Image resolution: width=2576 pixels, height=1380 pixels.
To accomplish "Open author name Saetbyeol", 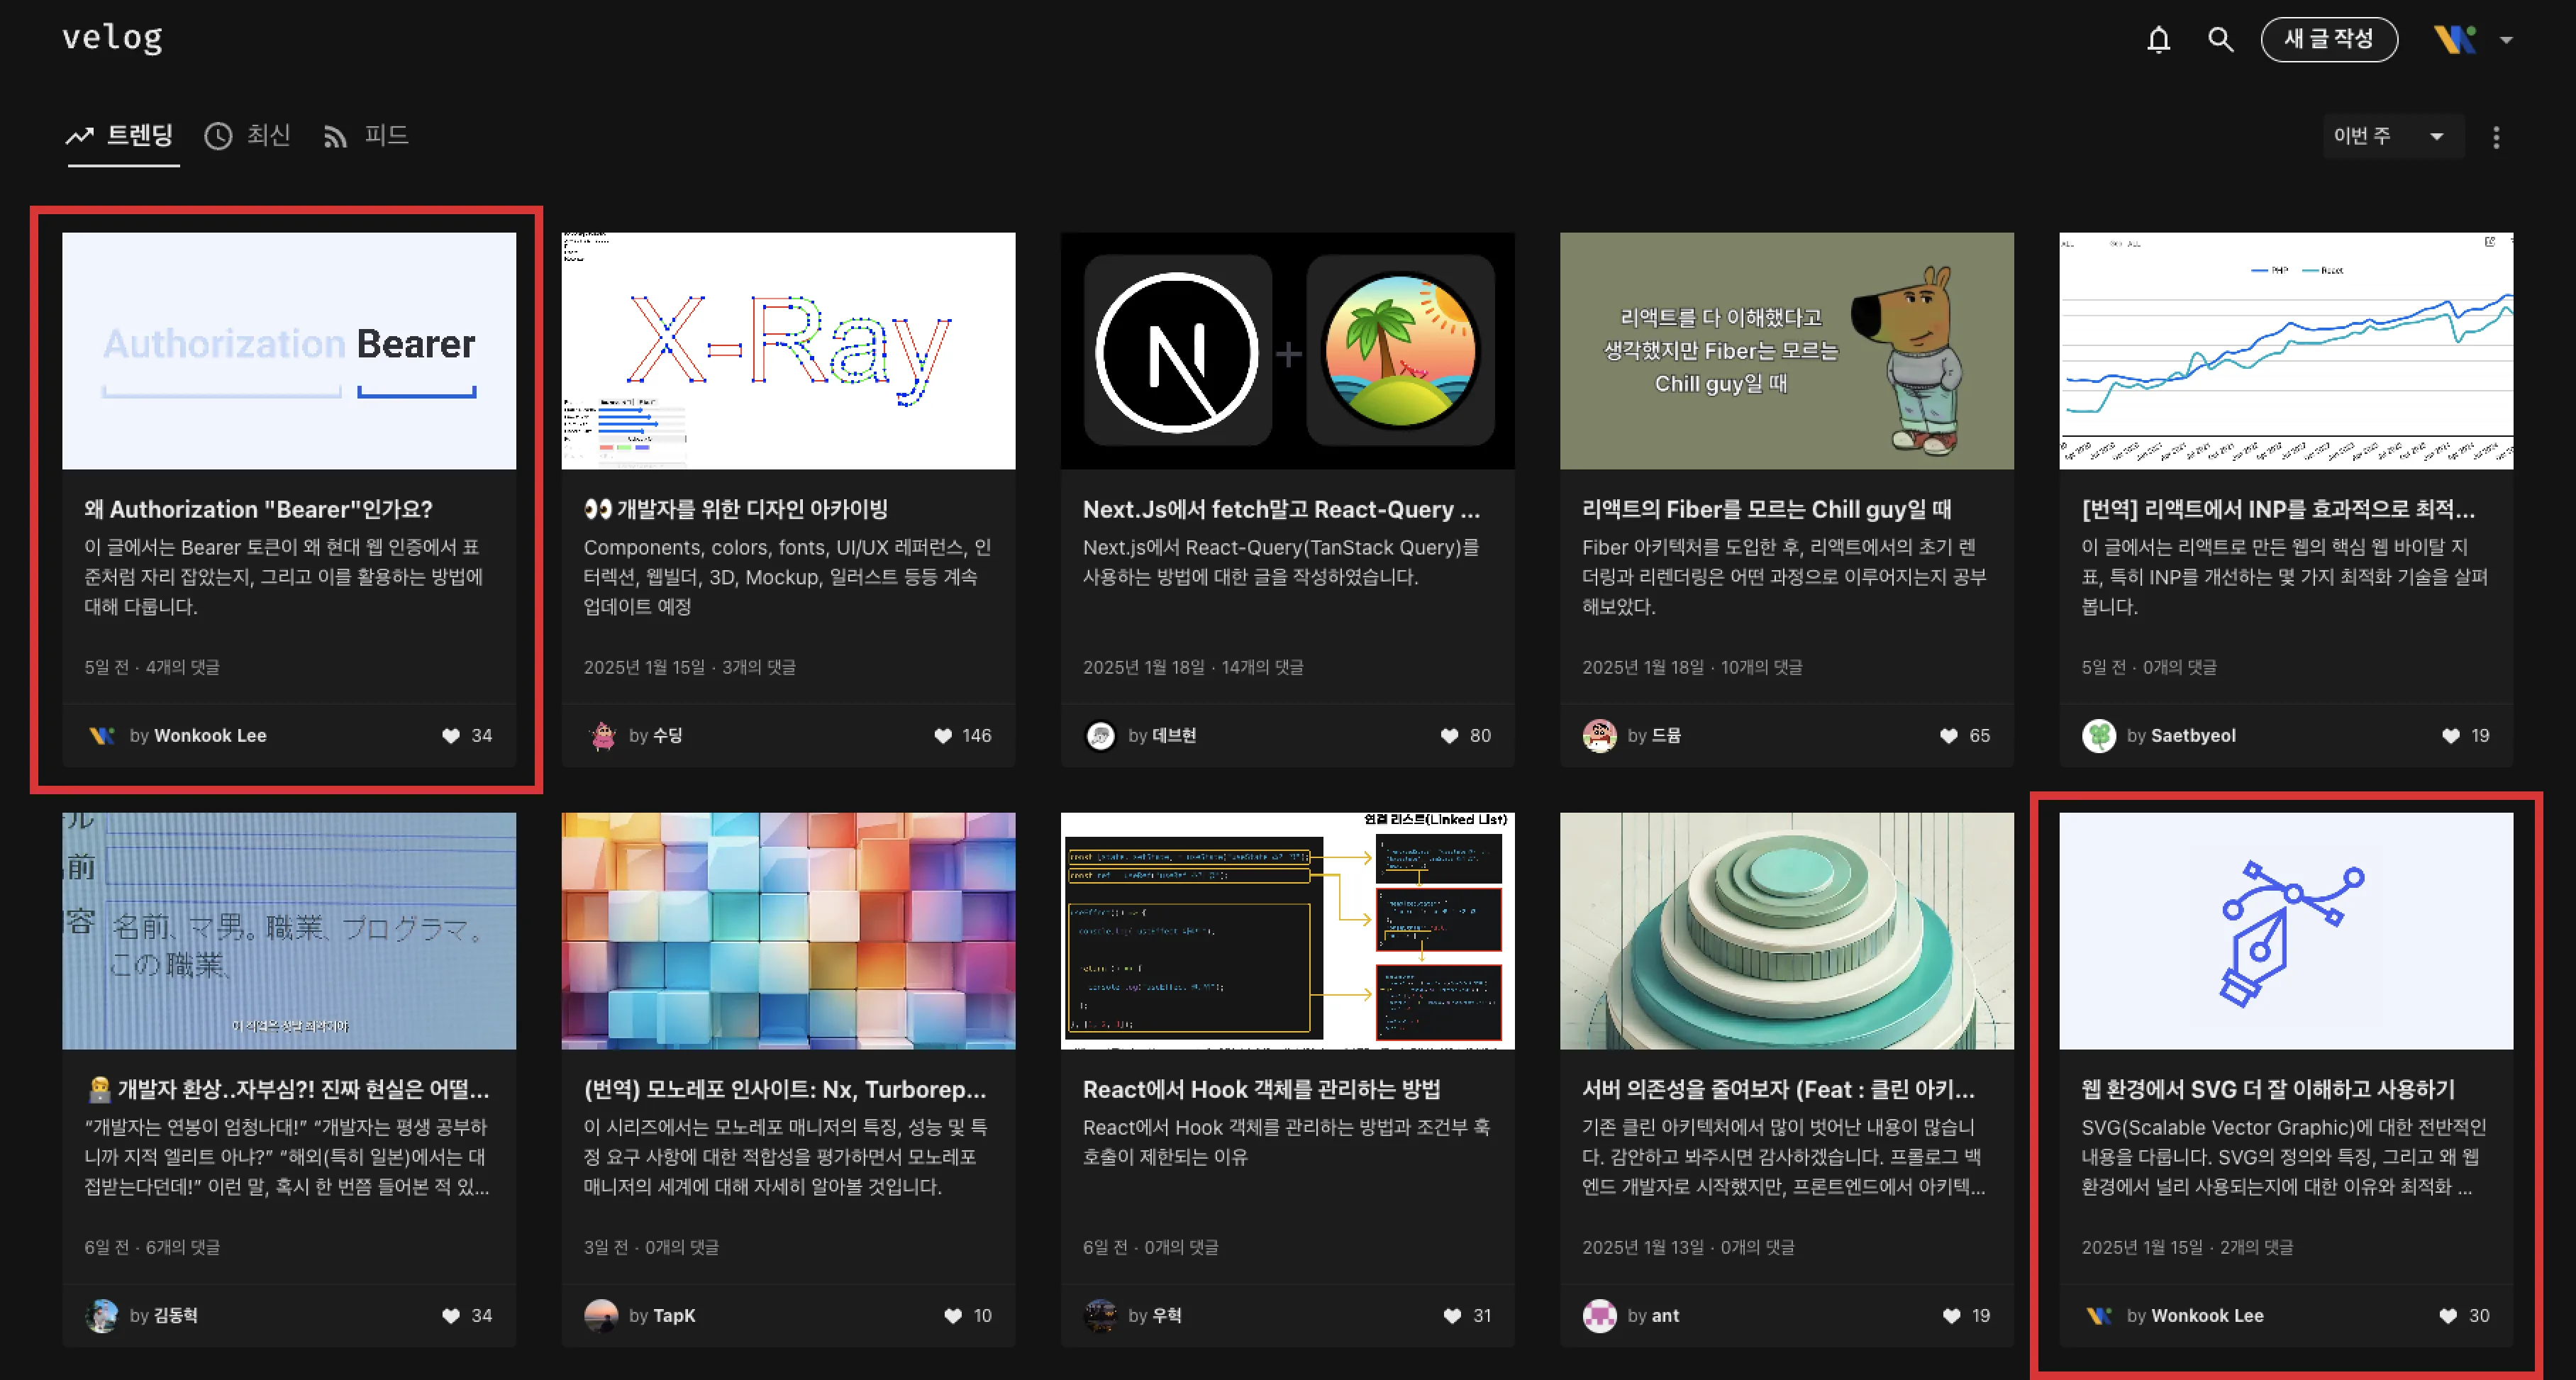I will coord(2193,736).
